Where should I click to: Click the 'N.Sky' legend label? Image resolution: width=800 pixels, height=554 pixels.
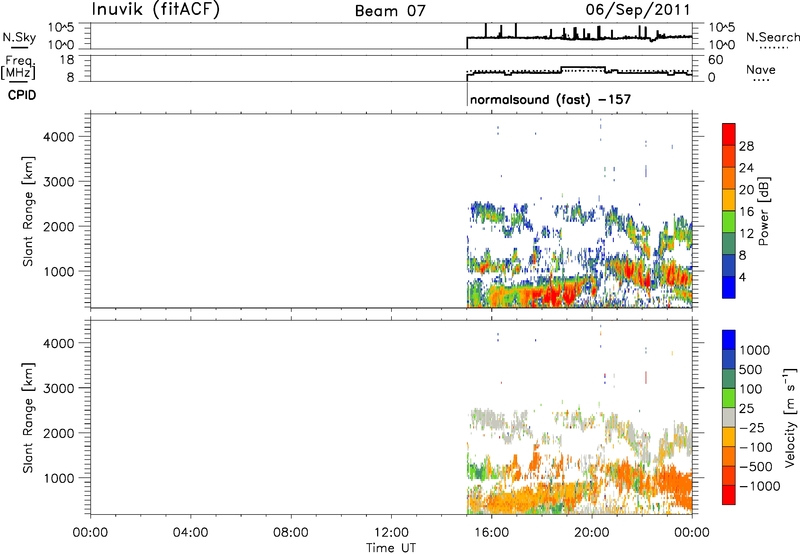pyautogui.click(x=19, y=37)
